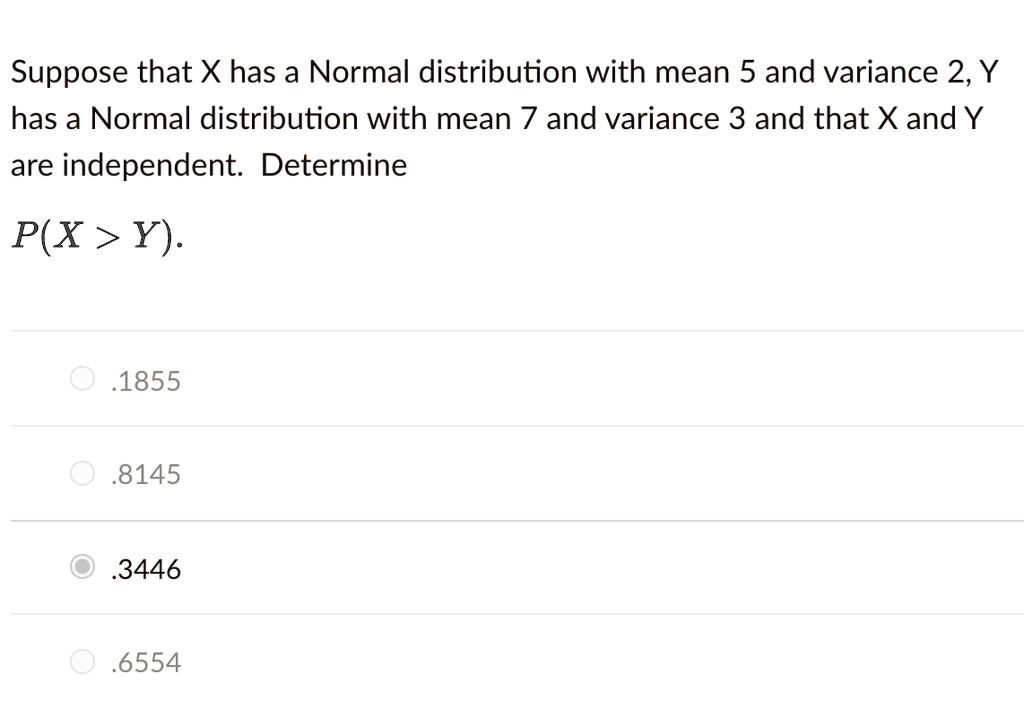The image size is (1024, 717).
Task: Deselect the currently chosen .3446 option
Action: click(81, 567)
